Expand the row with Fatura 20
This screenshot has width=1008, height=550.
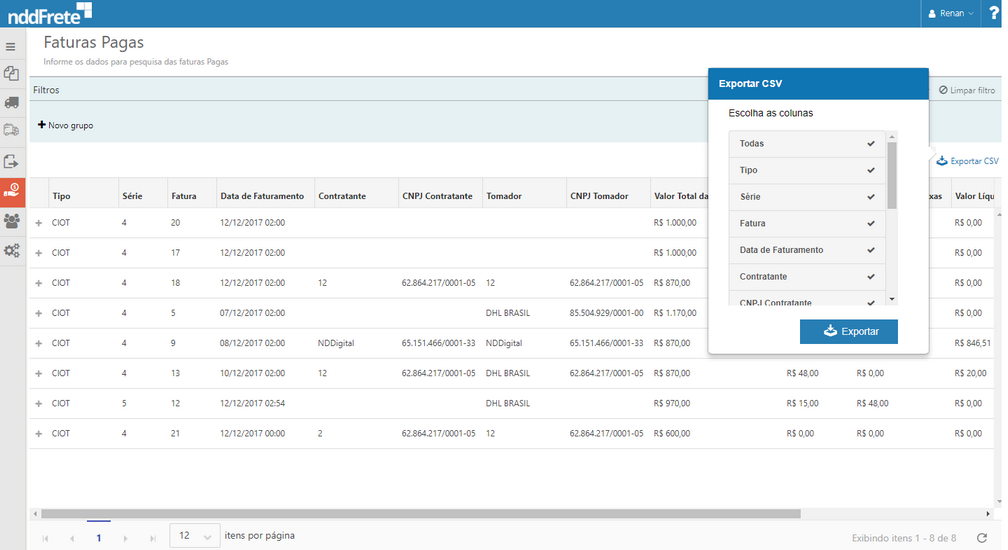tap(39, 223)
